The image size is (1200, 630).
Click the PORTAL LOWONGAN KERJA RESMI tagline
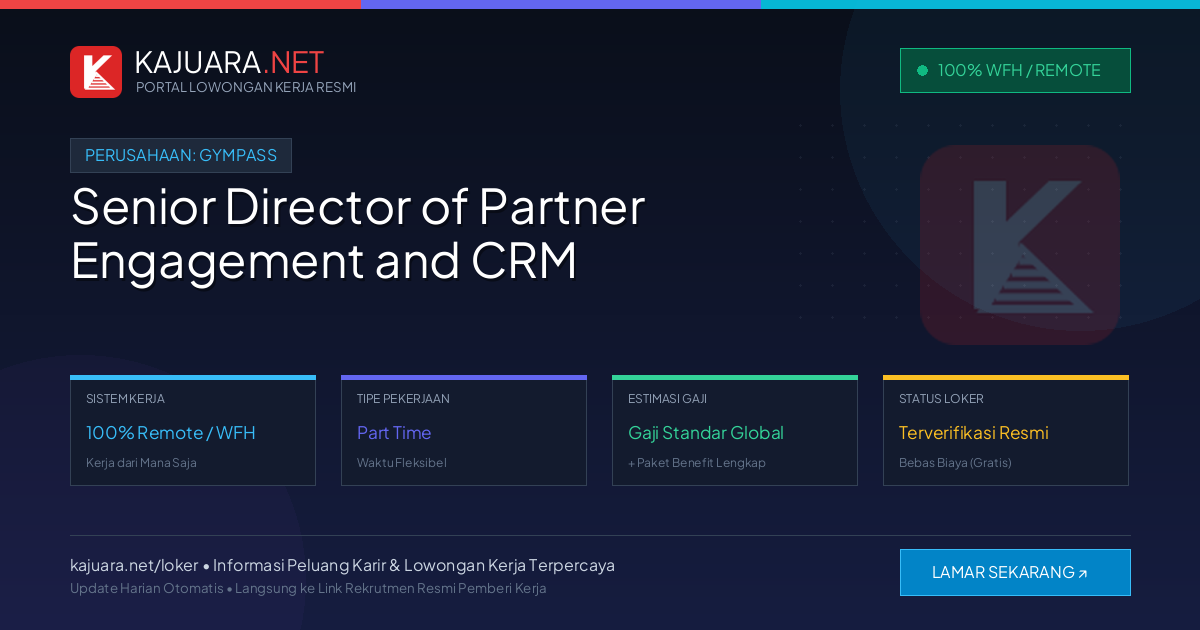246,87
